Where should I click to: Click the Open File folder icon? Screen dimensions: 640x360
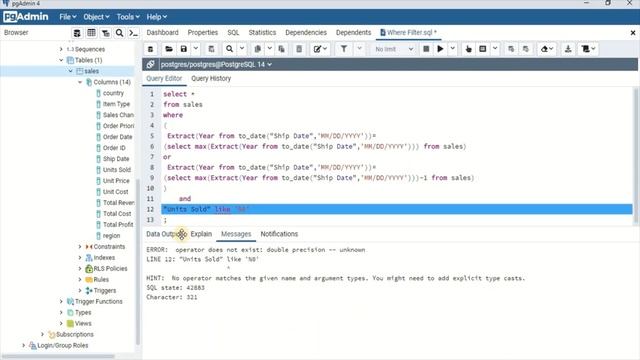[x=169, y=49]
